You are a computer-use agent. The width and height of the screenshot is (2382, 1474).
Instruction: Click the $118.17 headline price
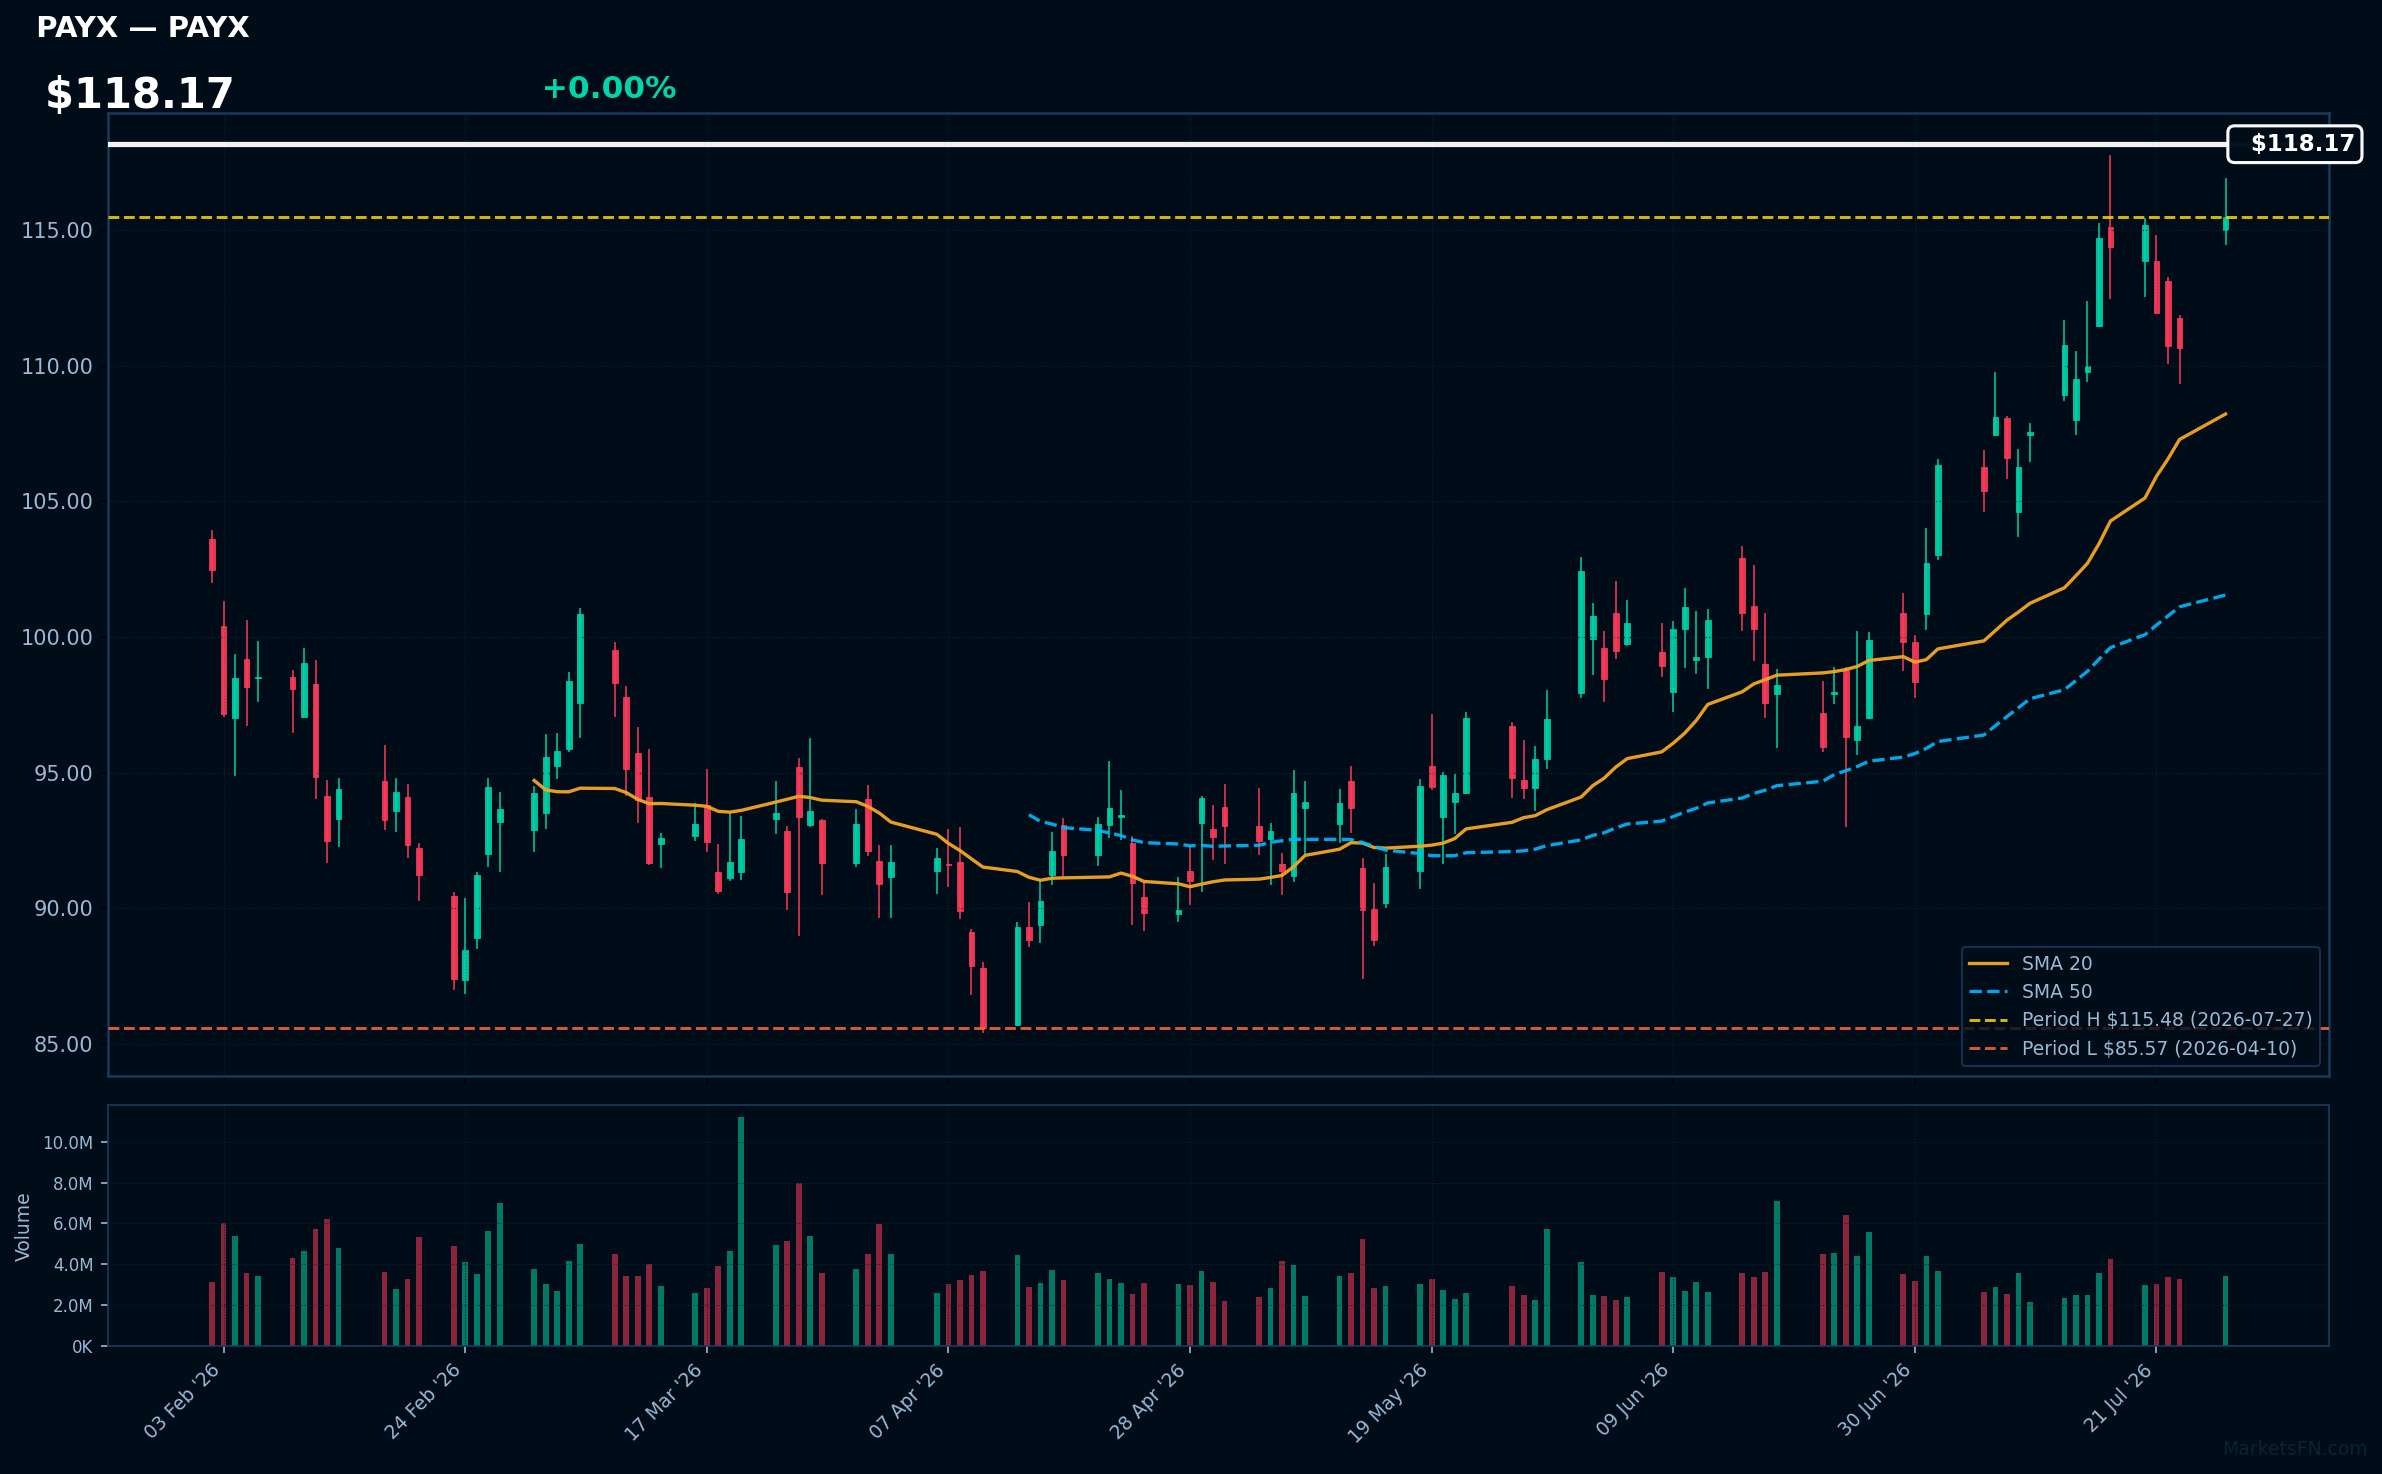pos(139,94)
